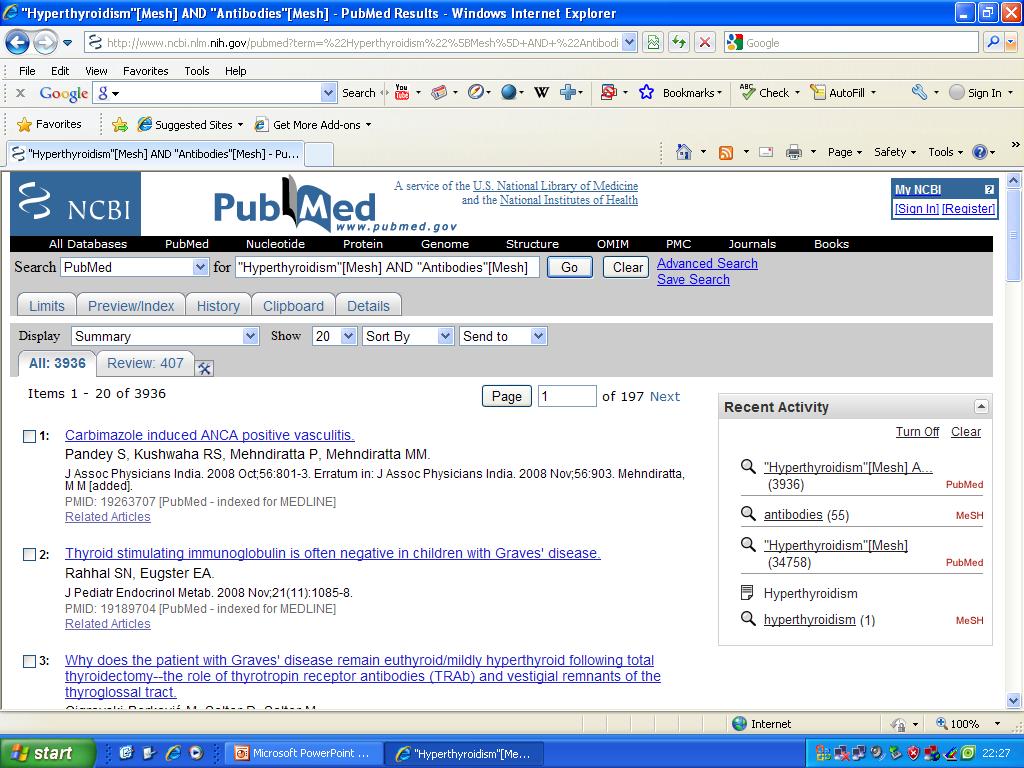Expand the address bar URL dropdown arrow
Screen dimensions: 1024x768
coord(629,43)
